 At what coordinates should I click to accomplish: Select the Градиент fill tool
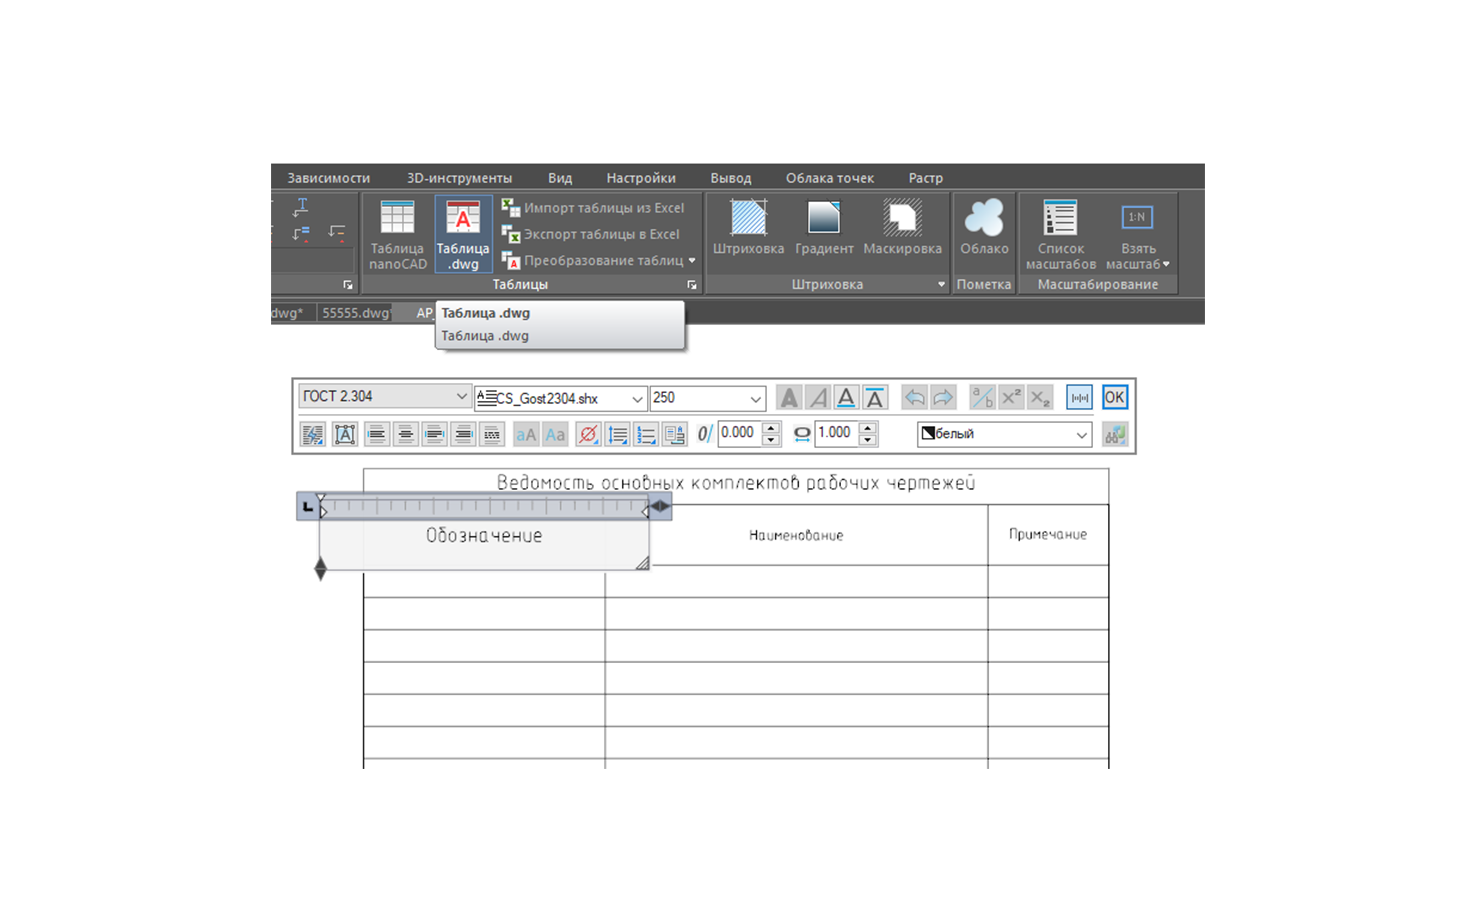click(x=824, y=229)
